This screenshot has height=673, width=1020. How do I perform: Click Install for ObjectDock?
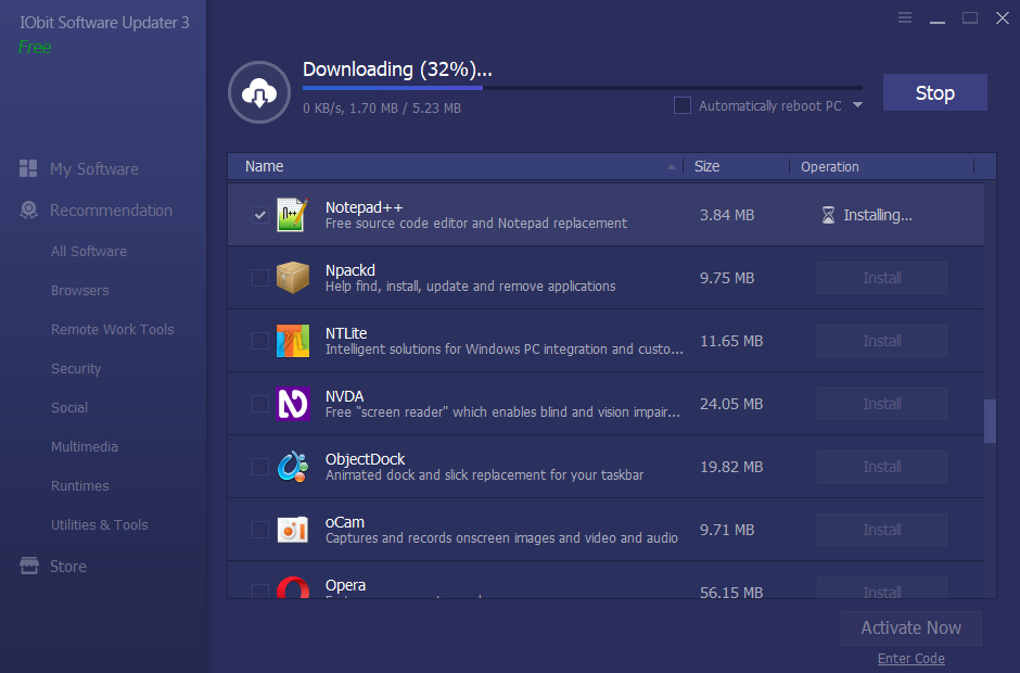[882, 467]
